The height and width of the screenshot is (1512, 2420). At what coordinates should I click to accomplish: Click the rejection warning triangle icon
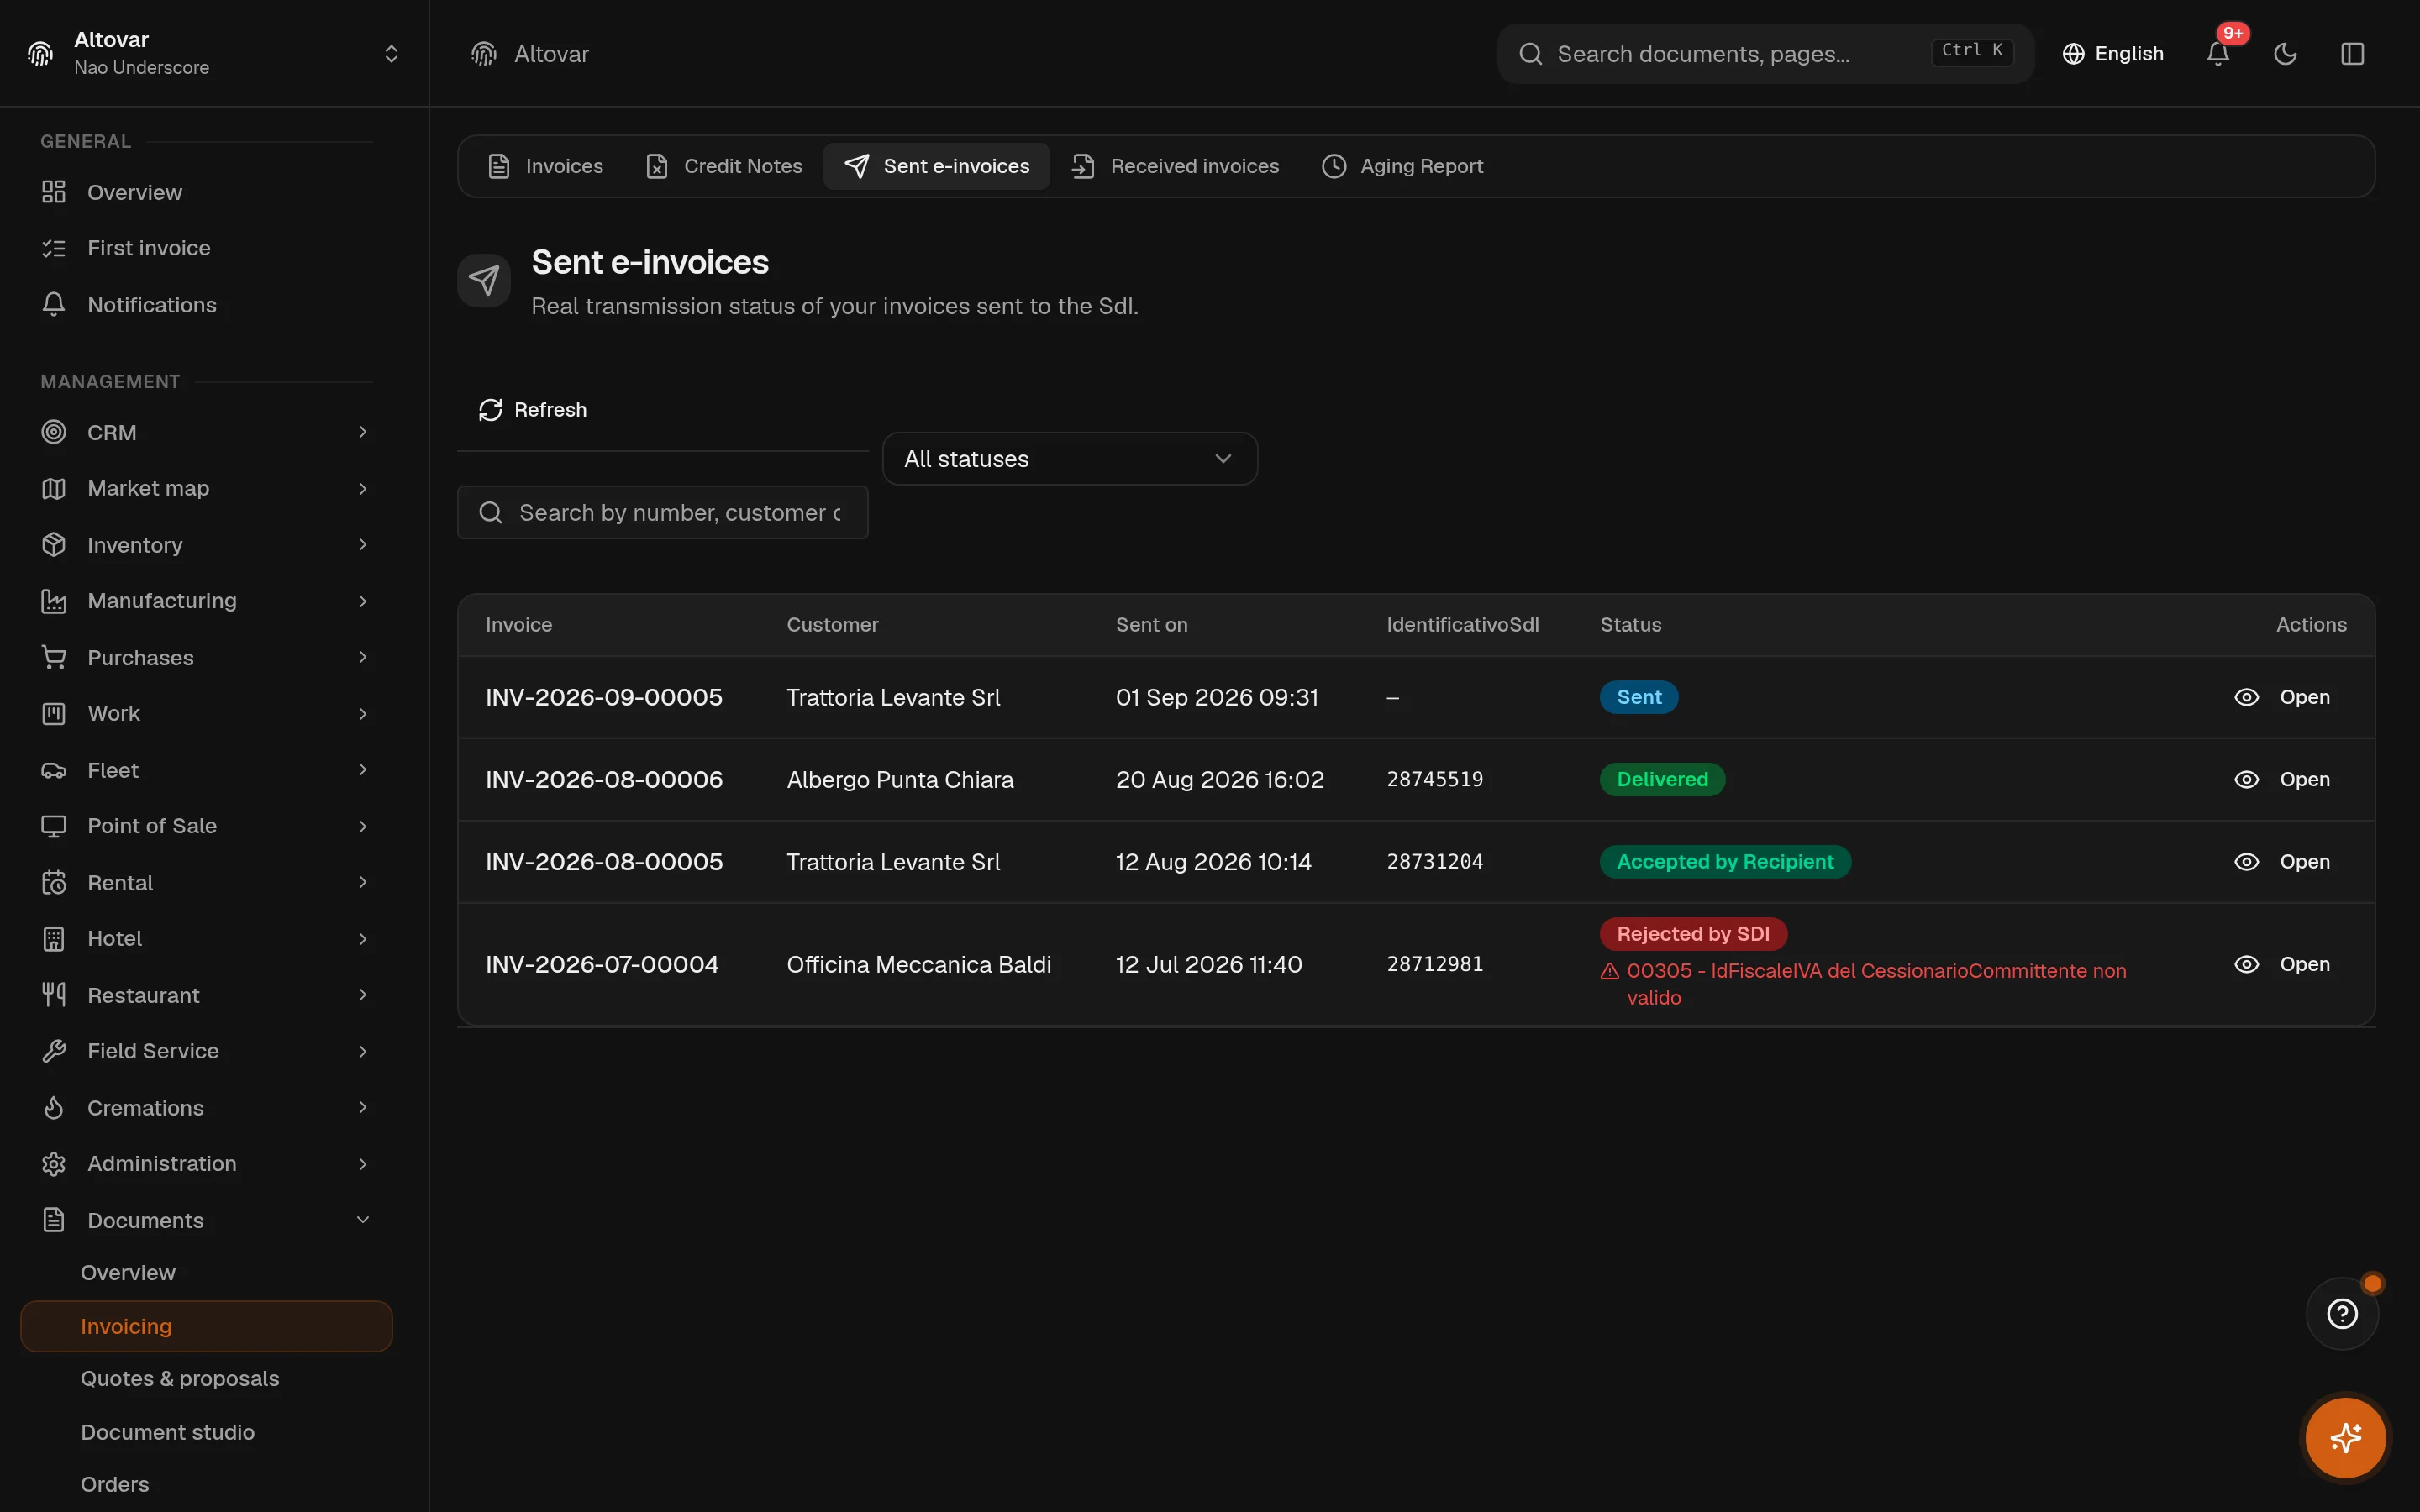pyautogui.click(x=1610, y=971)
